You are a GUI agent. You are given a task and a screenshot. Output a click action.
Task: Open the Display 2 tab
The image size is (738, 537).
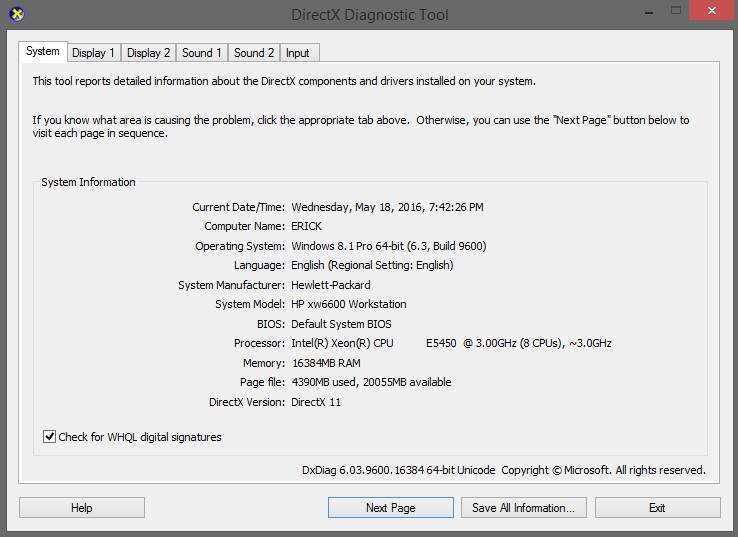[x=148, y=52]
